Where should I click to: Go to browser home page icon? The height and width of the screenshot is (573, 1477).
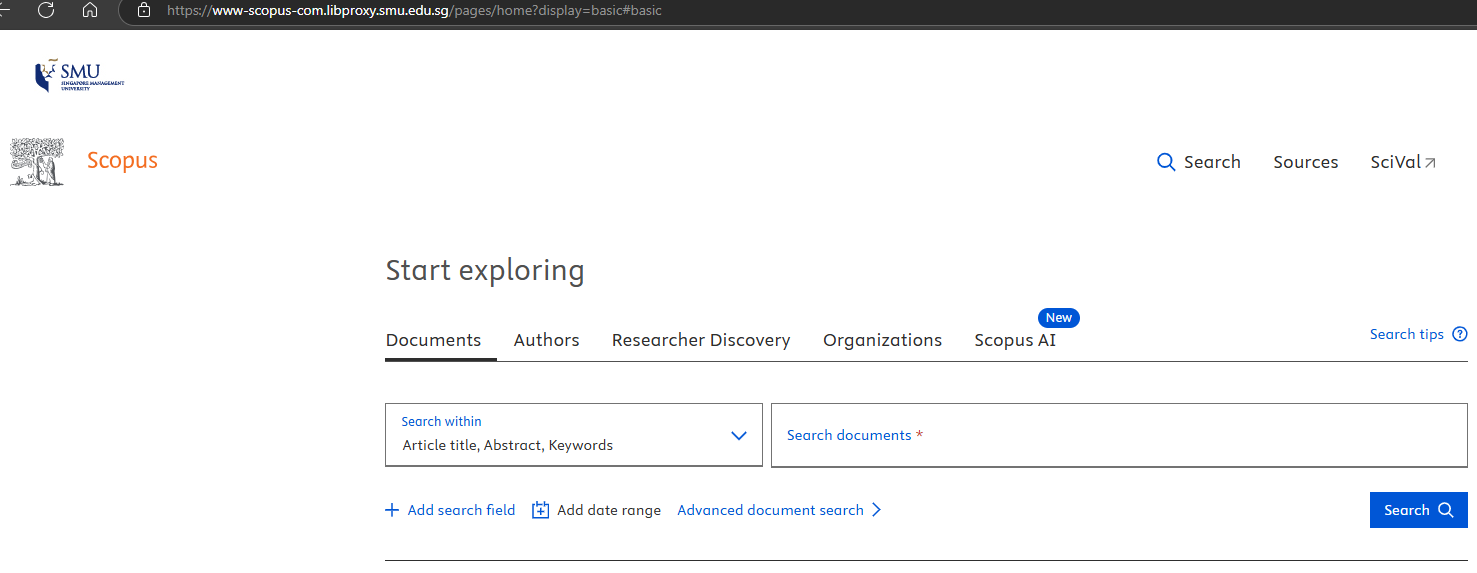click(x=90, y=10)
